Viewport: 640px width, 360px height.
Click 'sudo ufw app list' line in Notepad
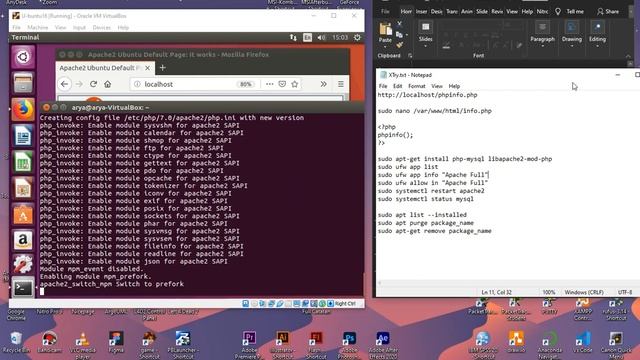point(408,167)
